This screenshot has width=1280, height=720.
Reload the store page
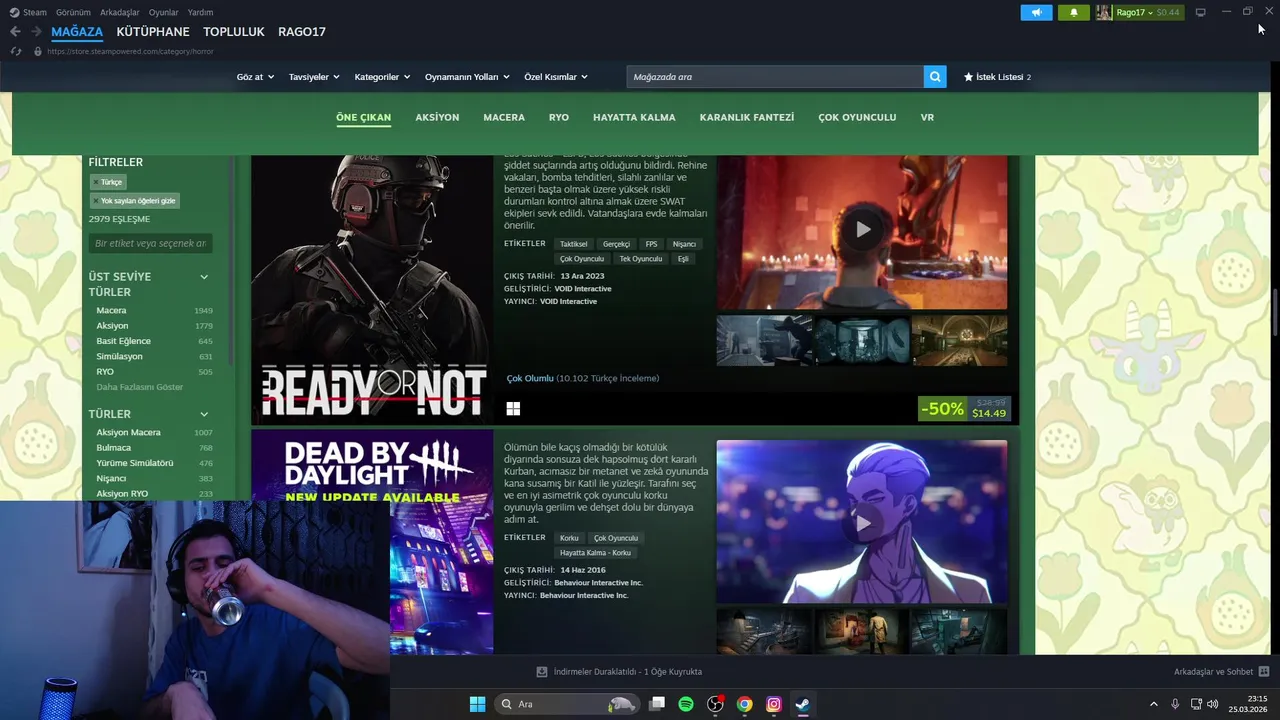point(16,51)
